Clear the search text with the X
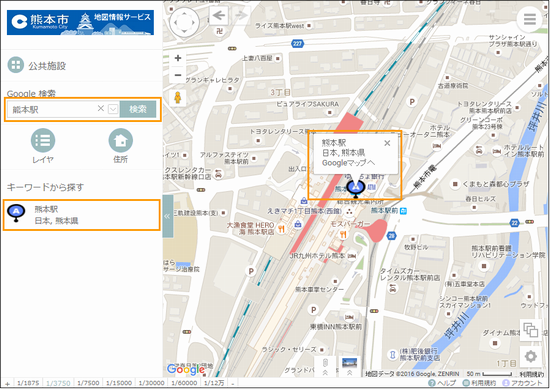550x389 pixels. (101, 108)
